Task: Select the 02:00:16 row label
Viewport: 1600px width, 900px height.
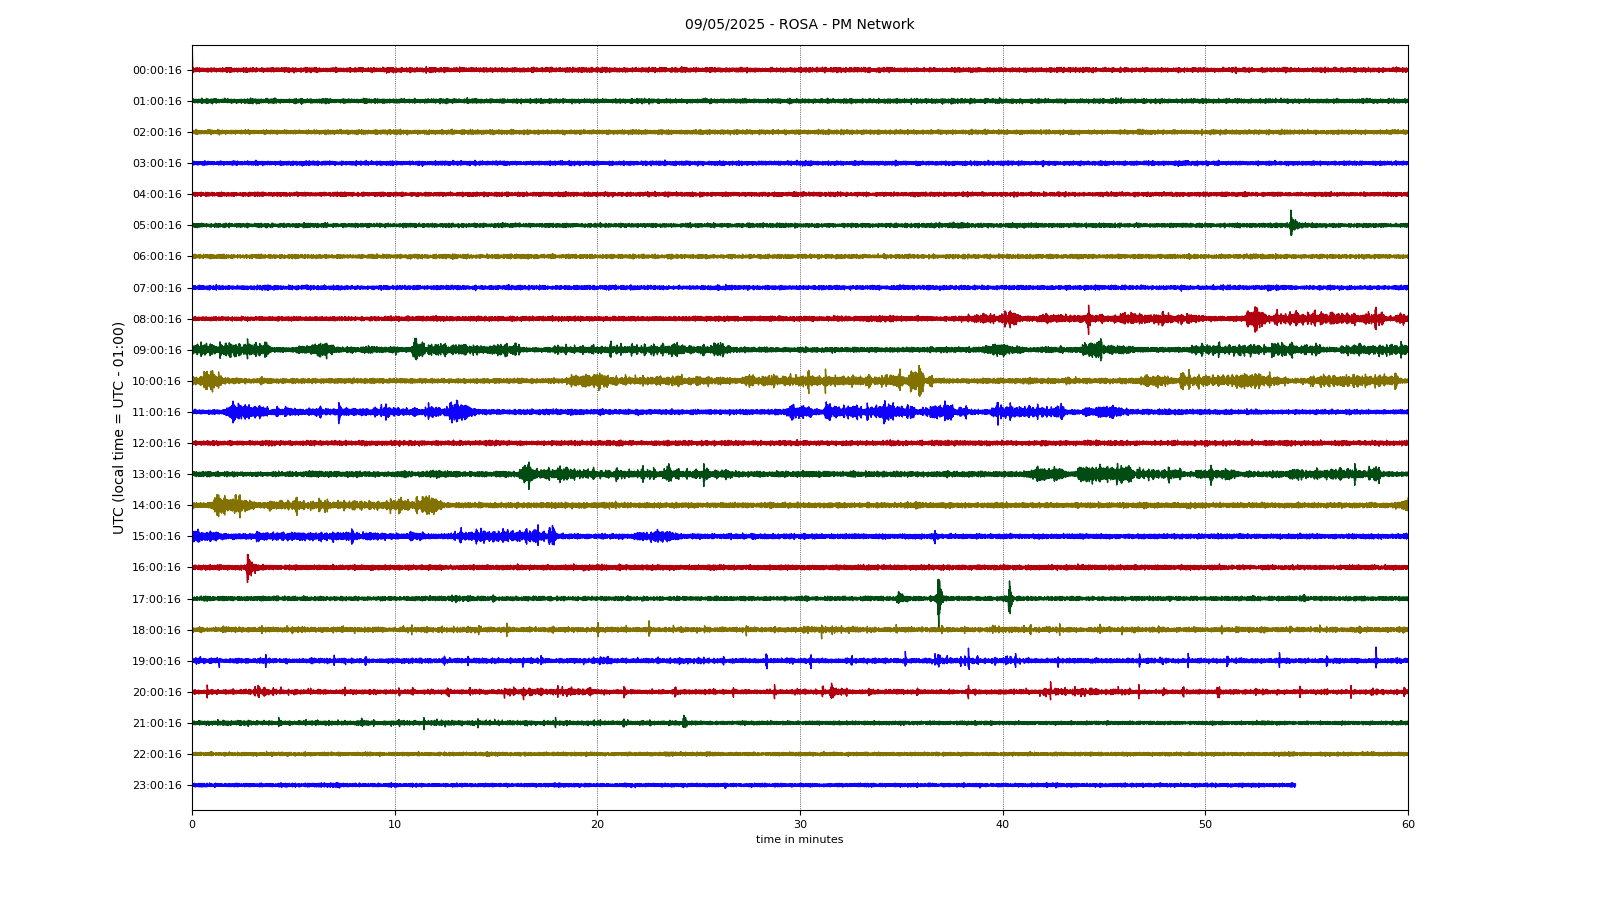Action: 157,132
